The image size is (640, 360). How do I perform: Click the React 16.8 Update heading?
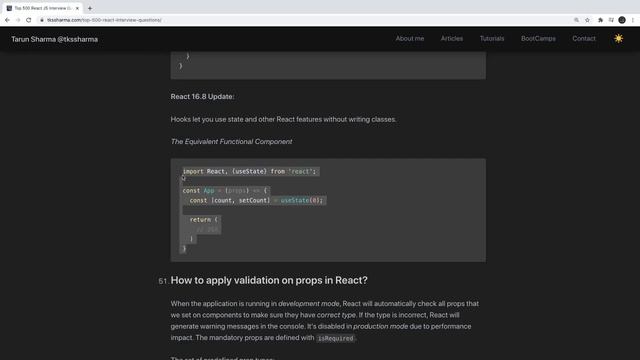pos(202,97)
